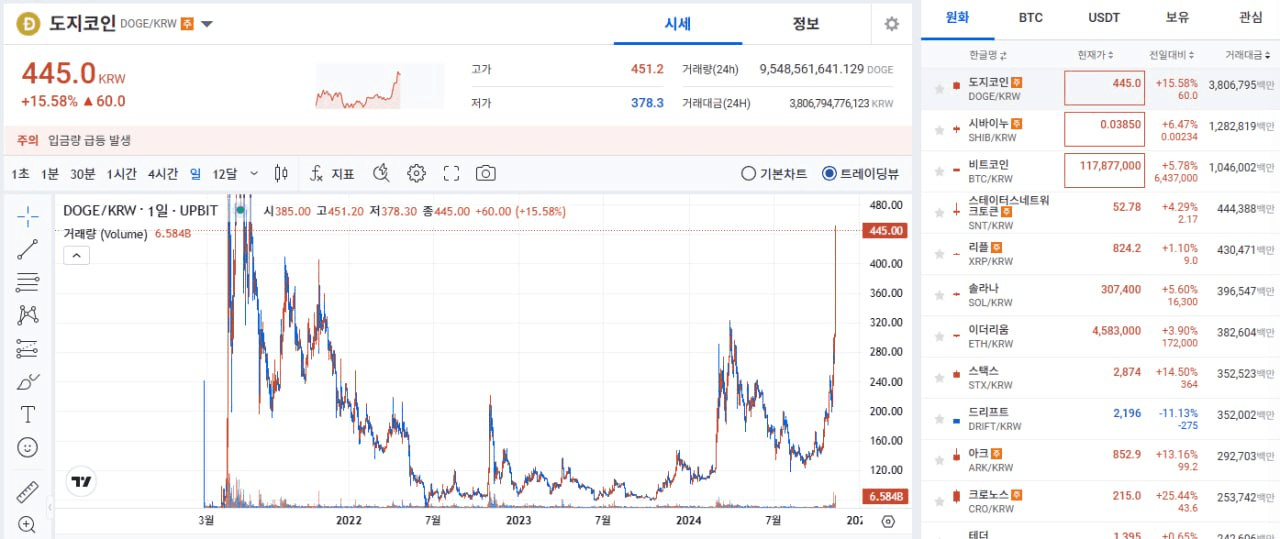The image size is (1280, 539).
Task: Switch to the 정보 tab
Action: [806, 24]
